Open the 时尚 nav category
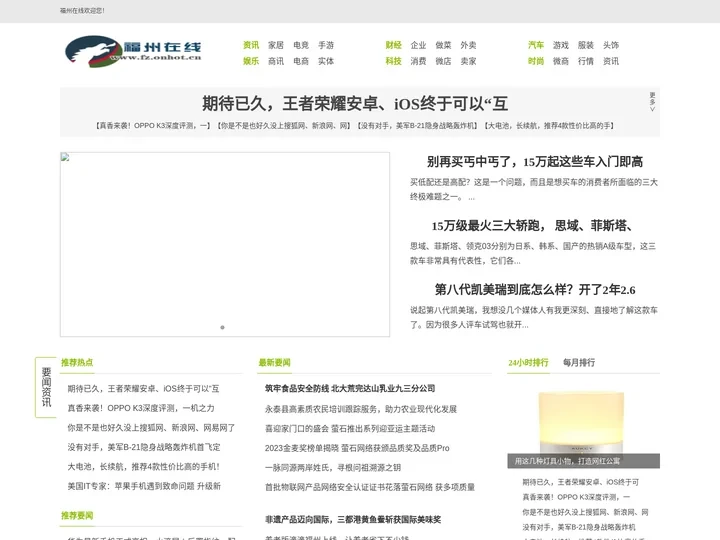The width and height of the screenshot is (720, 540). [x=536, y=61]
